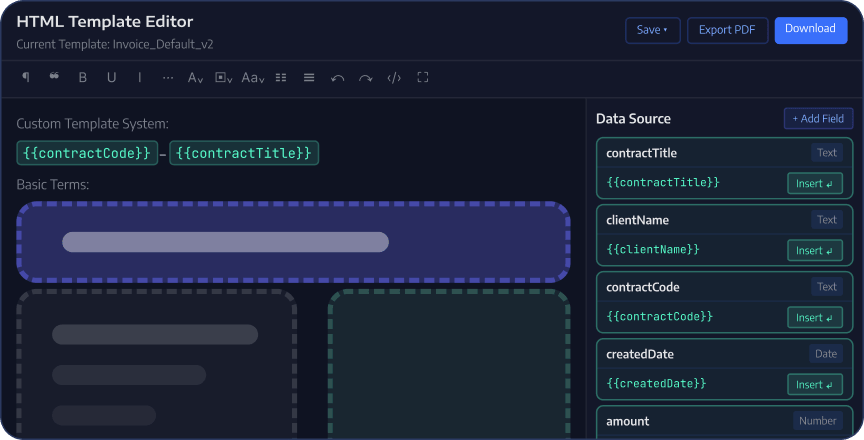Click the {{contractCode}} placeholder in Data Source
This screenshot has width=864, height=440.
tap(660, 316)
